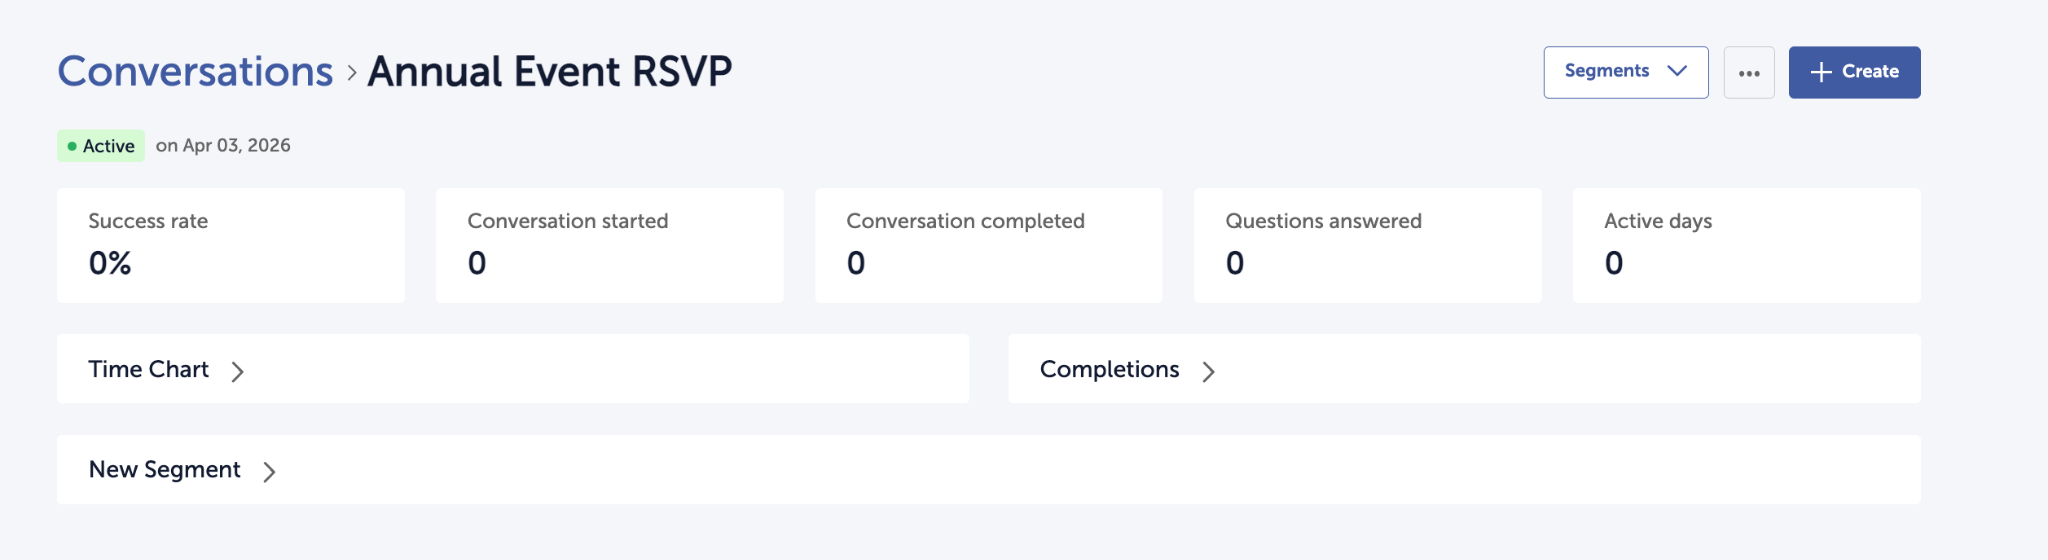Select the Questions answered card
Image resolution: width=2048 pixels, height=560 pixels.
pos(1368,245)
